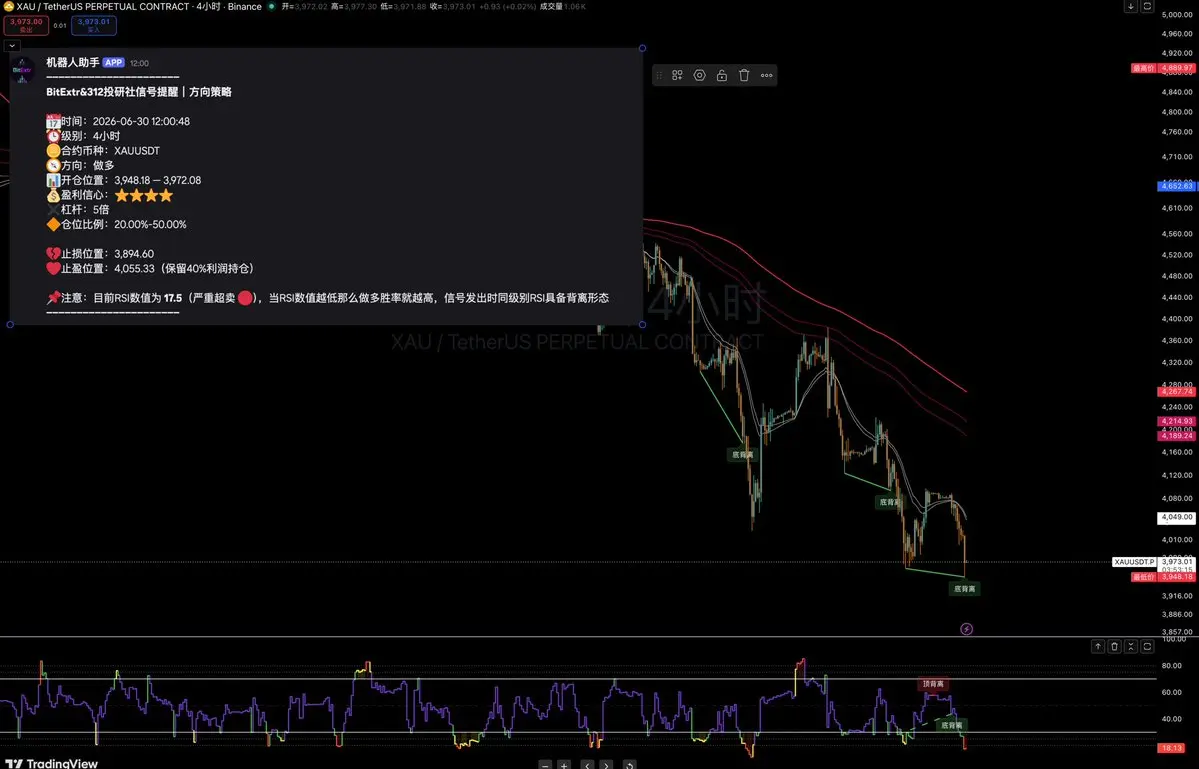Zoom out chart with minus button
Screen dimensions: 1199x769
(x=545, y=764)
